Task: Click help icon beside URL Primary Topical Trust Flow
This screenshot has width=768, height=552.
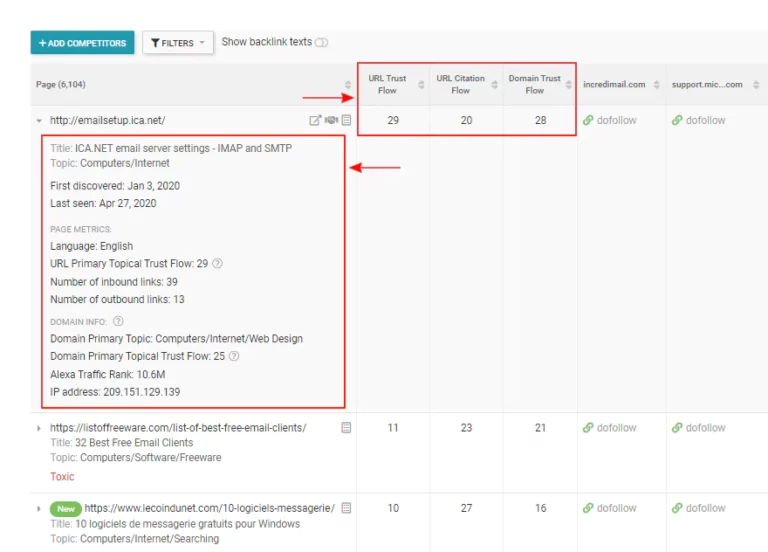Action: click(x=217, y=264)
